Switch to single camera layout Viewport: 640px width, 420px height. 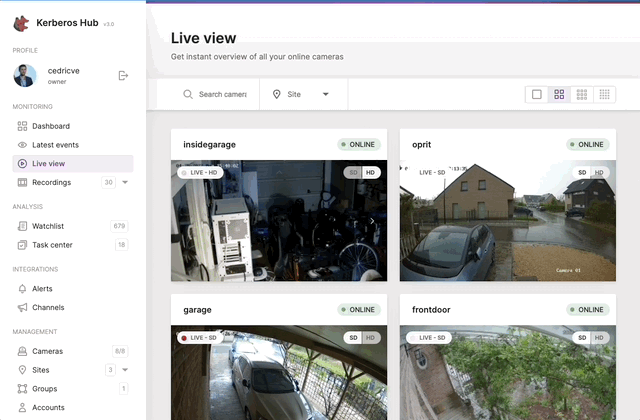click(x=537, y=94)
